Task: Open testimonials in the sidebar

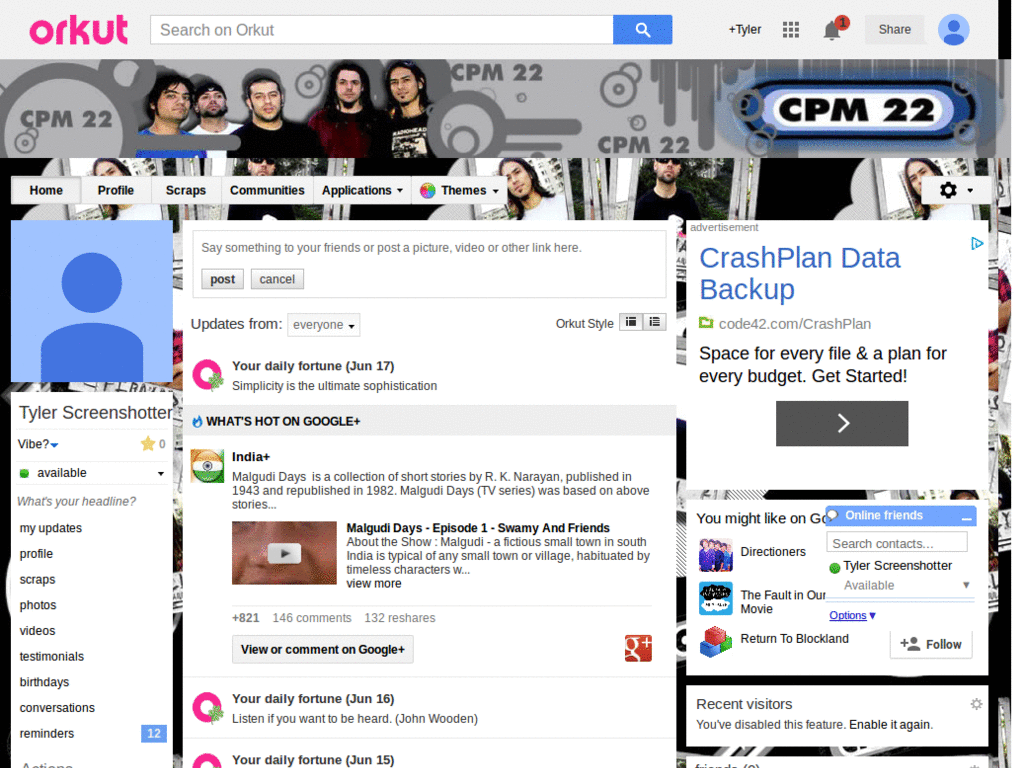Action: click(52, 657)
